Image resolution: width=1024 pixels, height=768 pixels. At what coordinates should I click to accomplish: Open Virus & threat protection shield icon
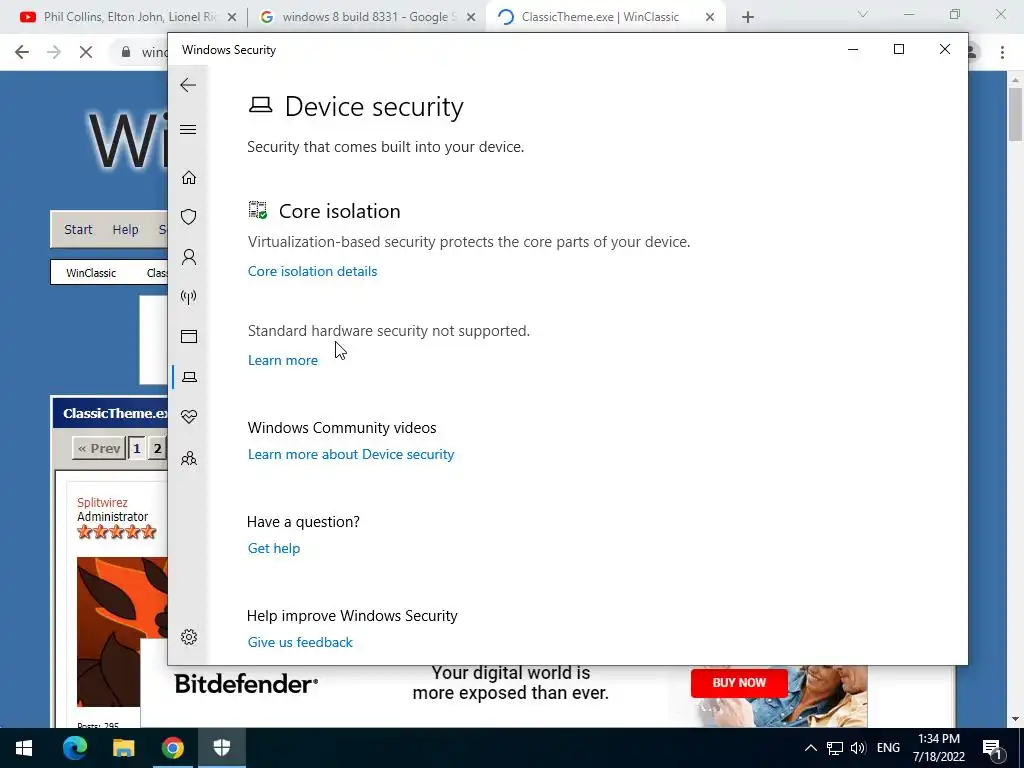pos(189,217)
